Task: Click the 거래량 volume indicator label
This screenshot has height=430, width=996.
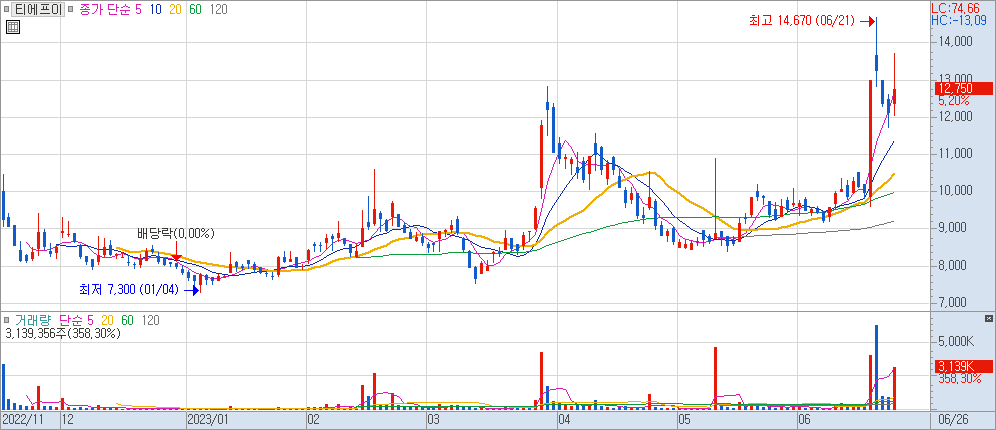Action: (33, 320)
